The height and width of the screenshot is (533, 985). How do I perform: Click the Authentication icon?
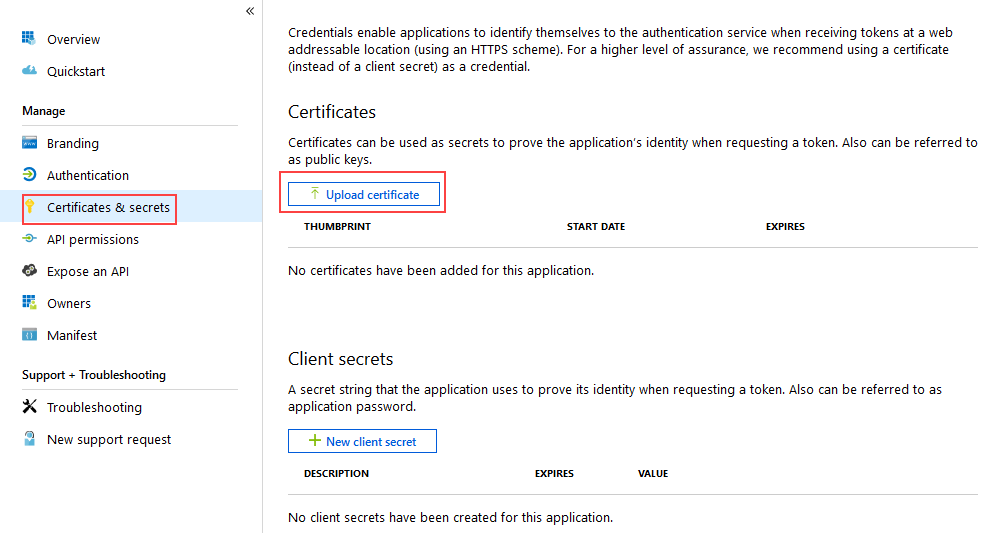(x=30, y=175)
